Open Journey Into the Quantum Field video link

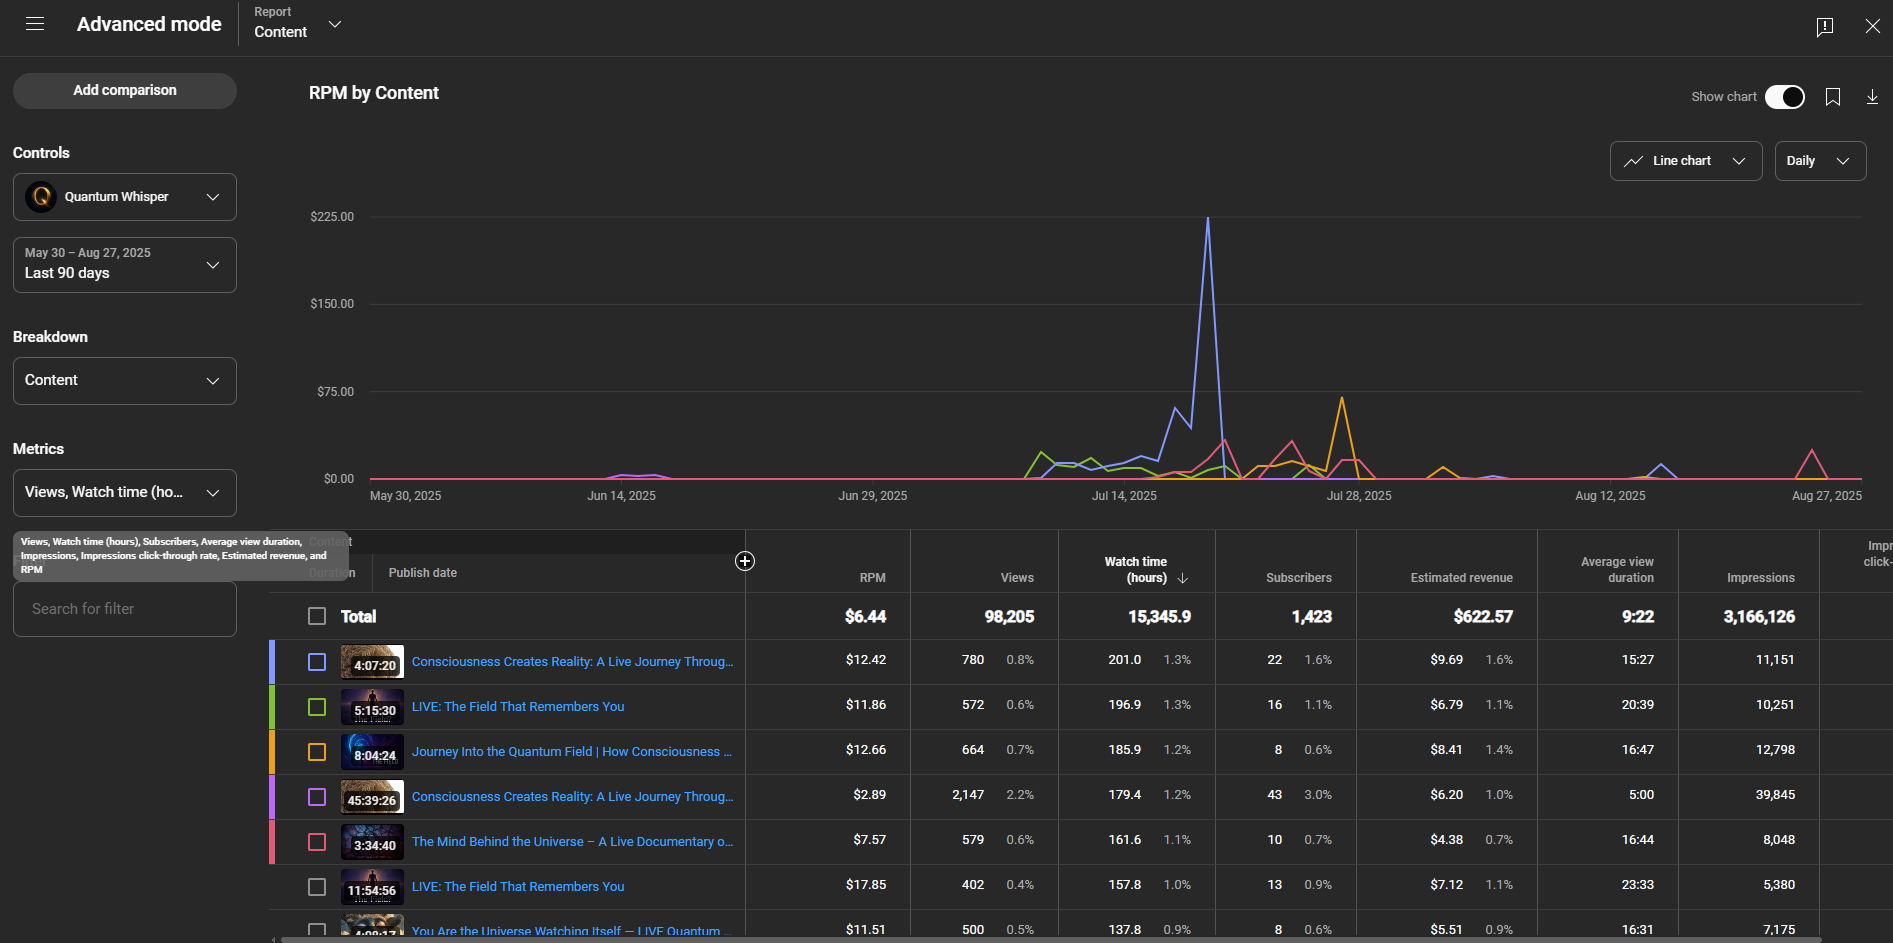click(572, 752)
